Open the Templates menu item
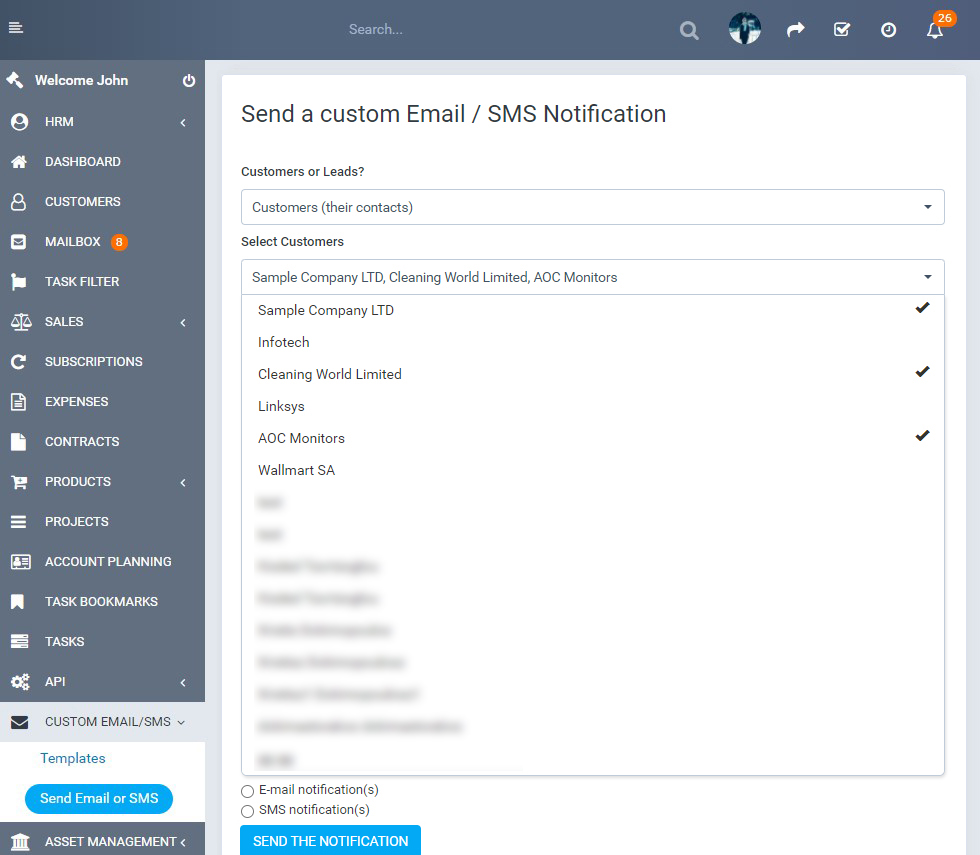This screenshot has height=855, width=980. [x=73, y=758]
